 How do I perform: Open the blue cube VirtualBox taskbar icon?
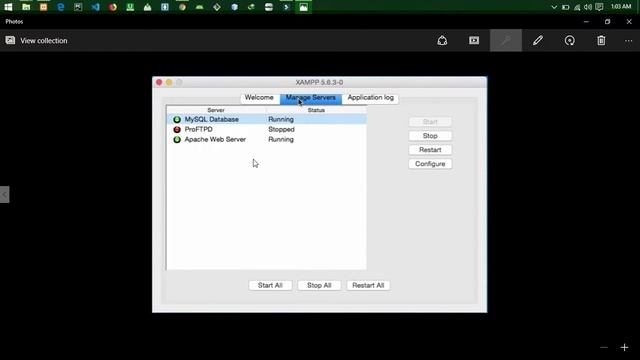[234, 7]
